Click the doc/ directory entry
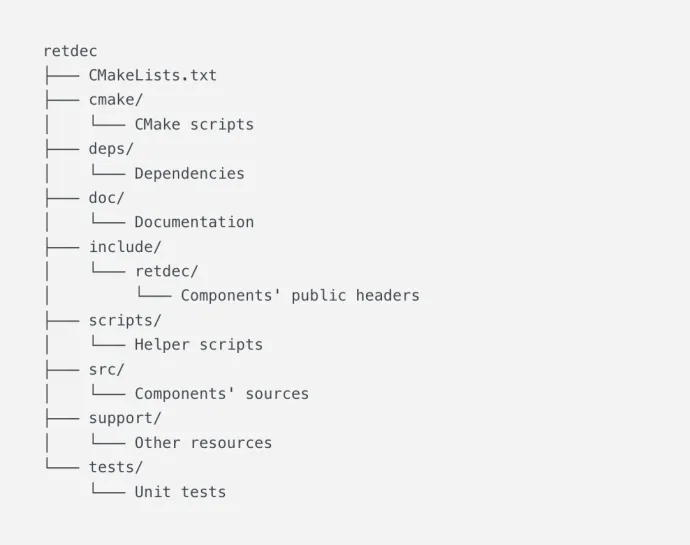Image resolution: width=690 pixels, height=545 pixels. (x=107, y=198)
